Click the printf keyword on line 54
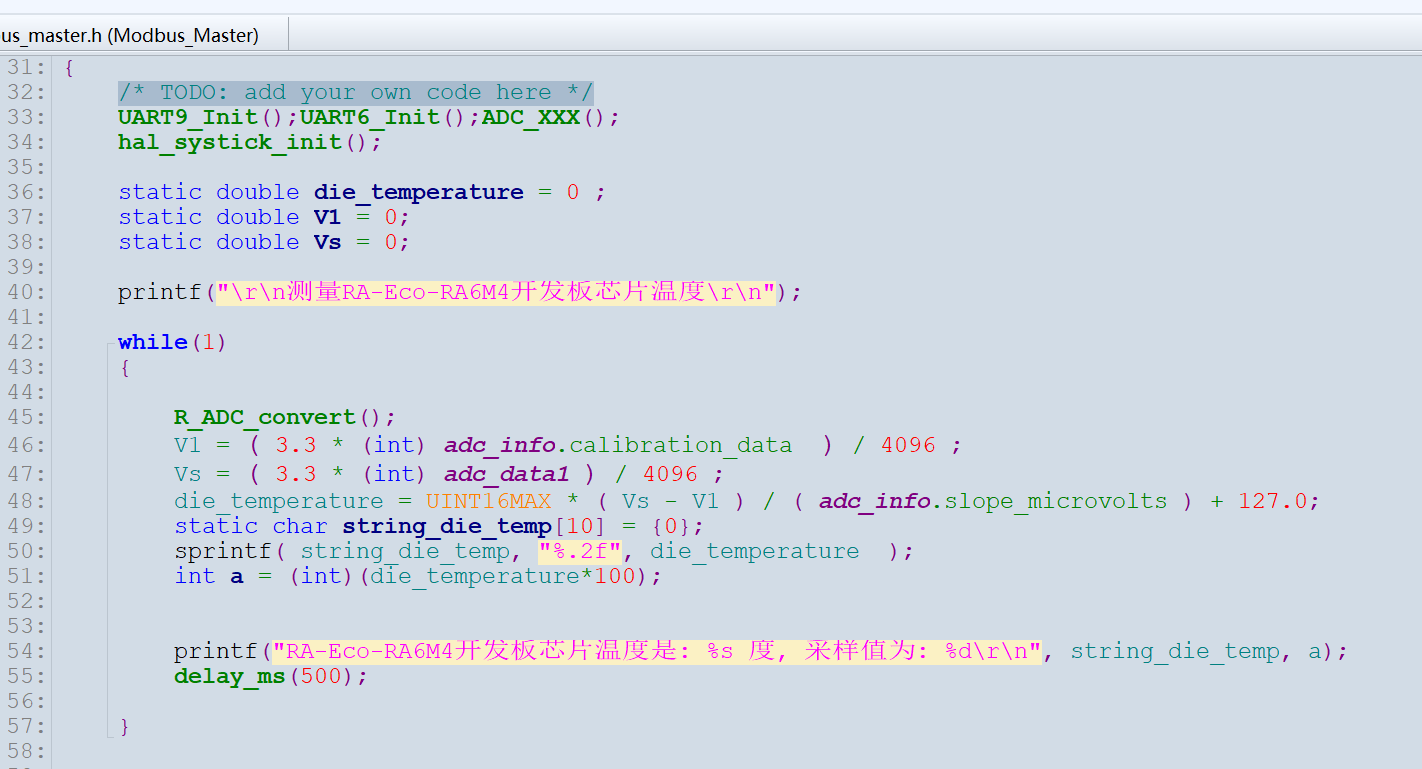 (x=216, y=651)
